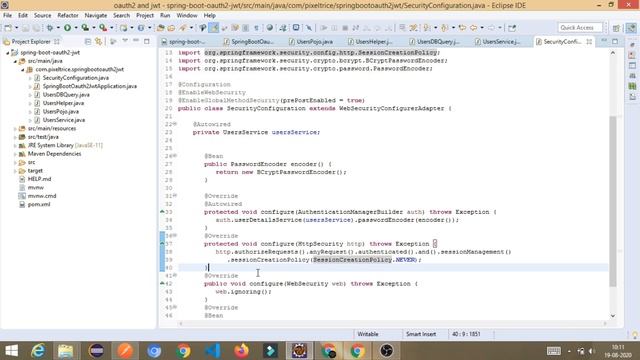The width and height of the screenshot is (640, 360).
Task: Click the Writable status bar field
Action: pos(368,334)
